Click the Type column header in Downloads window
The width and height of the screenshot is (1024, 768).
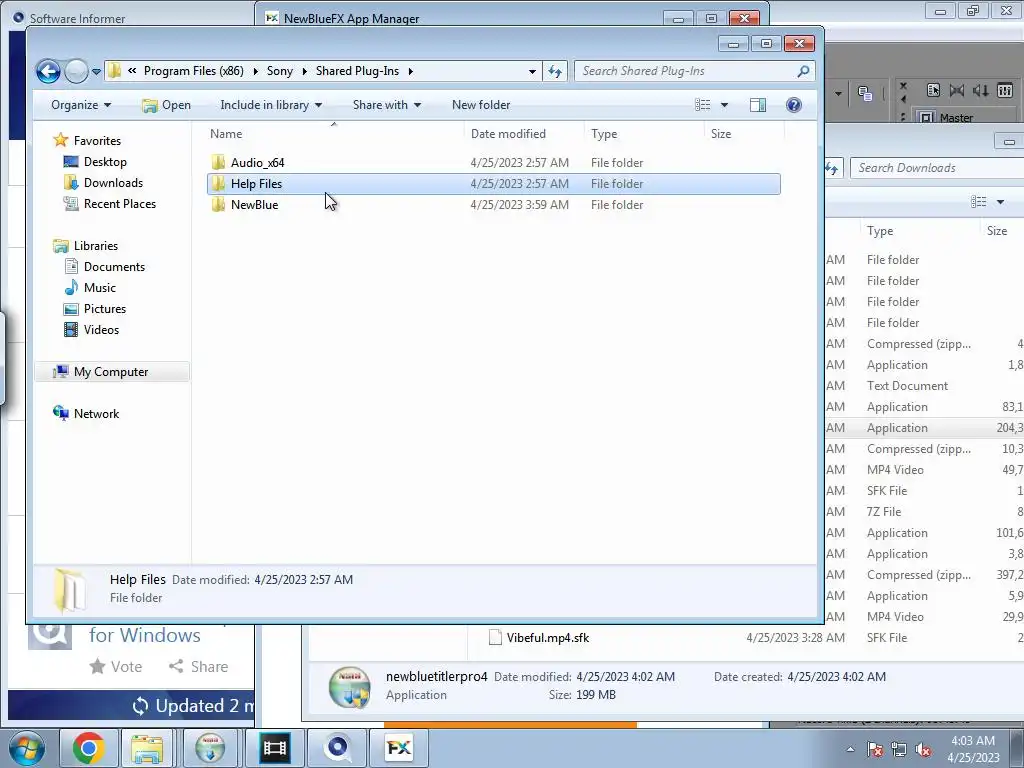click(x=880, y=231)
